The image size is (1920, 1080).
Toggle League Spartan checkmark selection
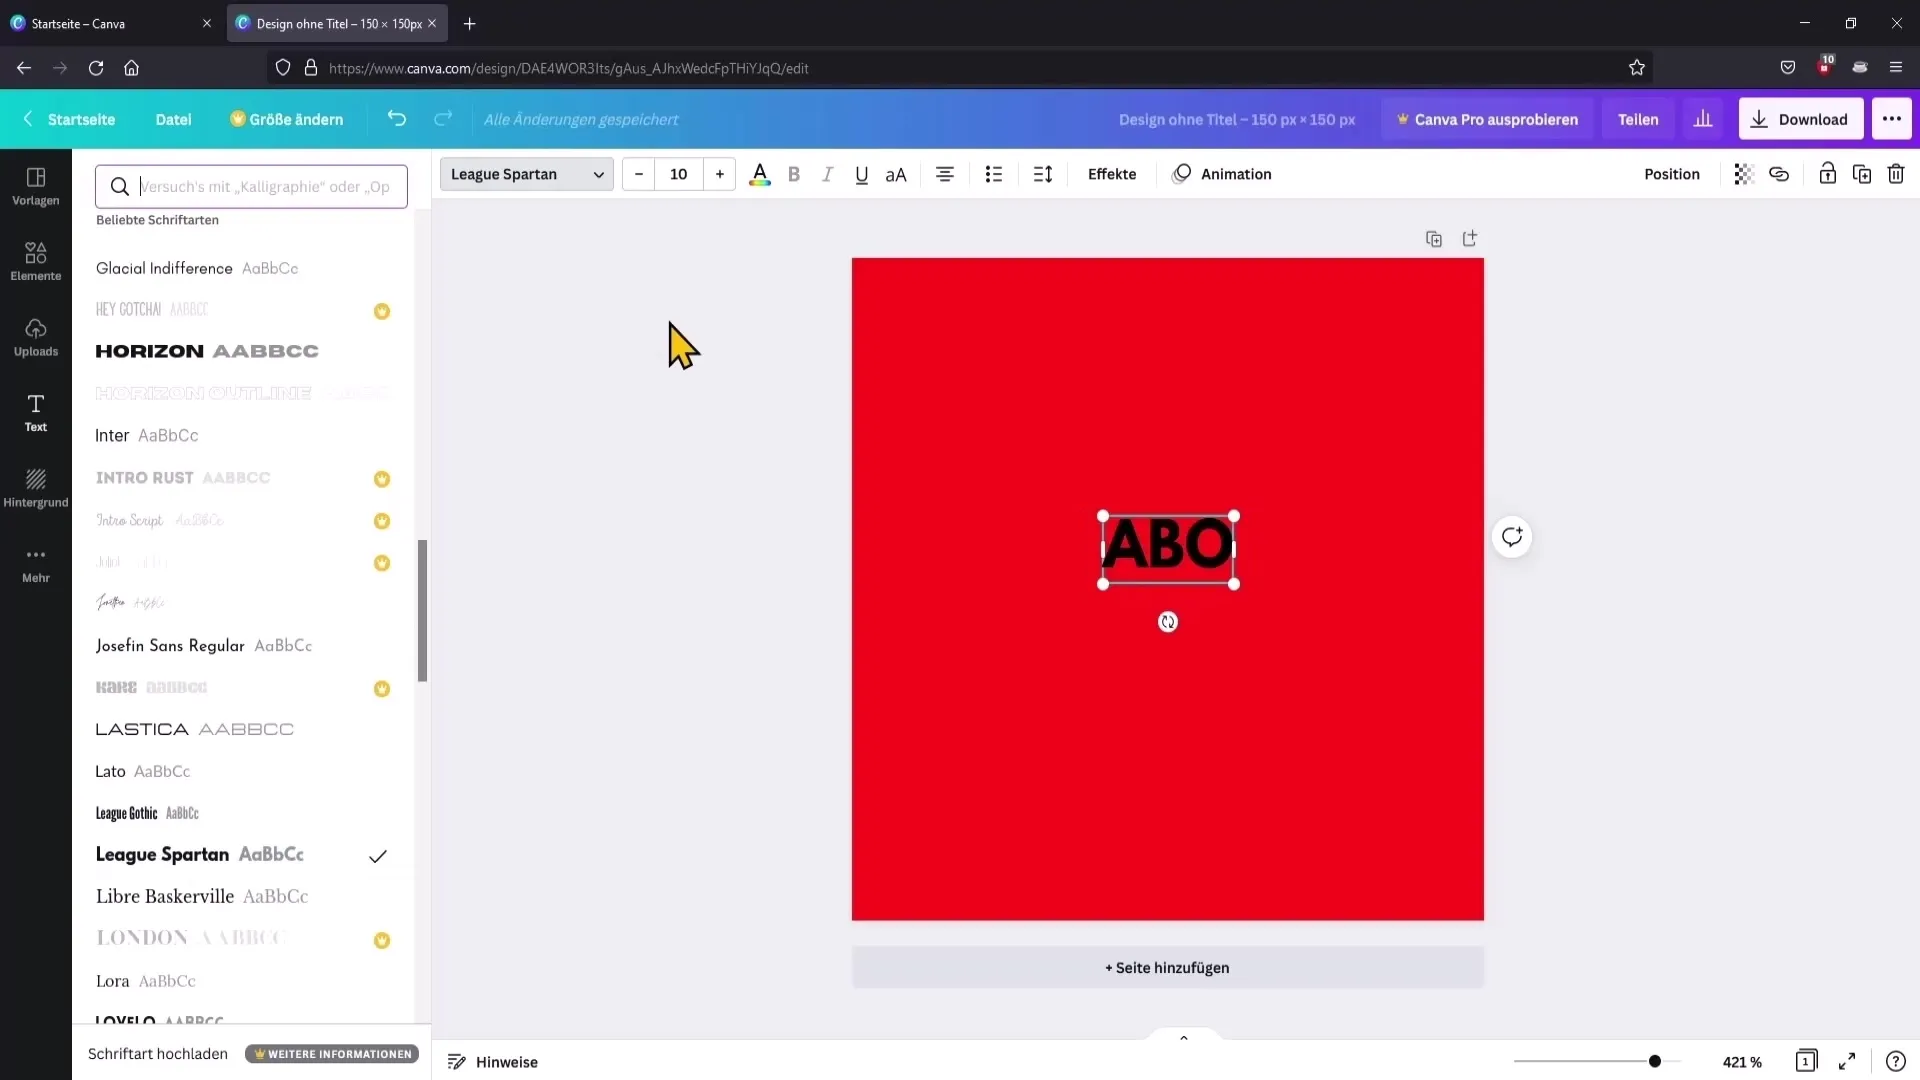(x=378, y=855)
